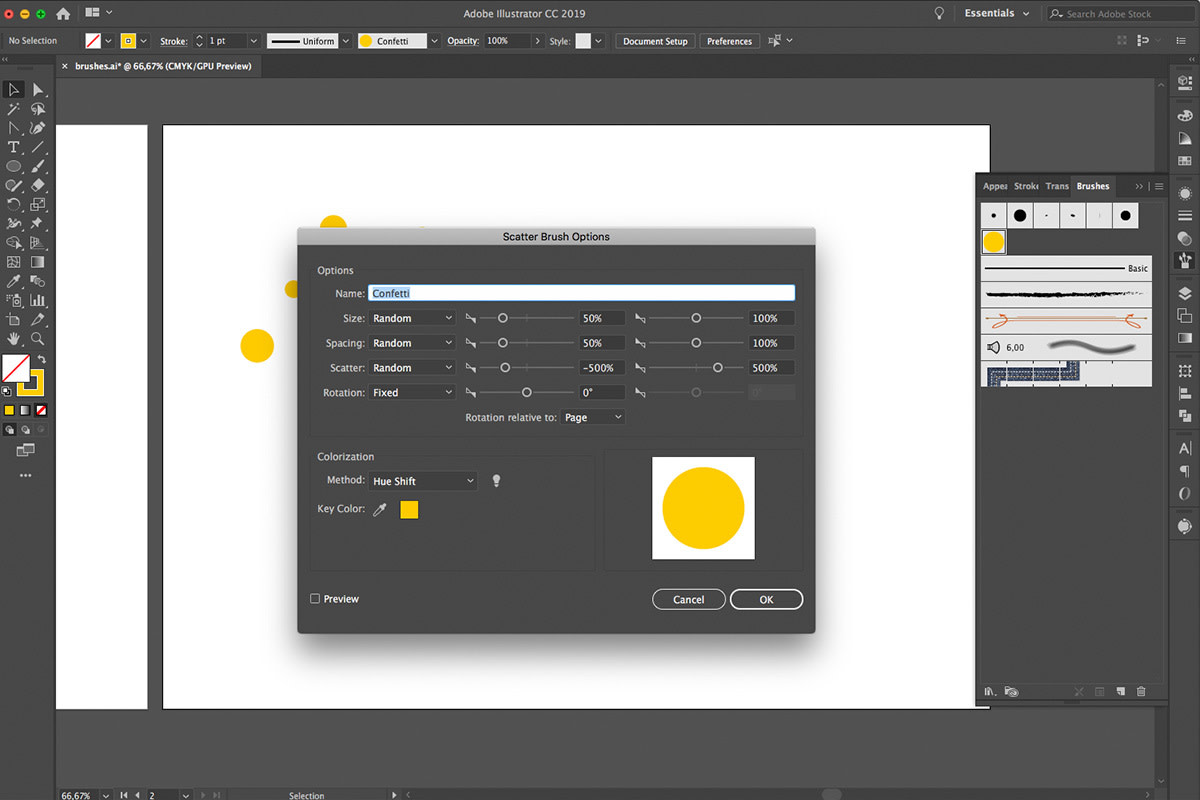Select the Type tool
Screen dimensions: 1200x800
click(14, 147)
